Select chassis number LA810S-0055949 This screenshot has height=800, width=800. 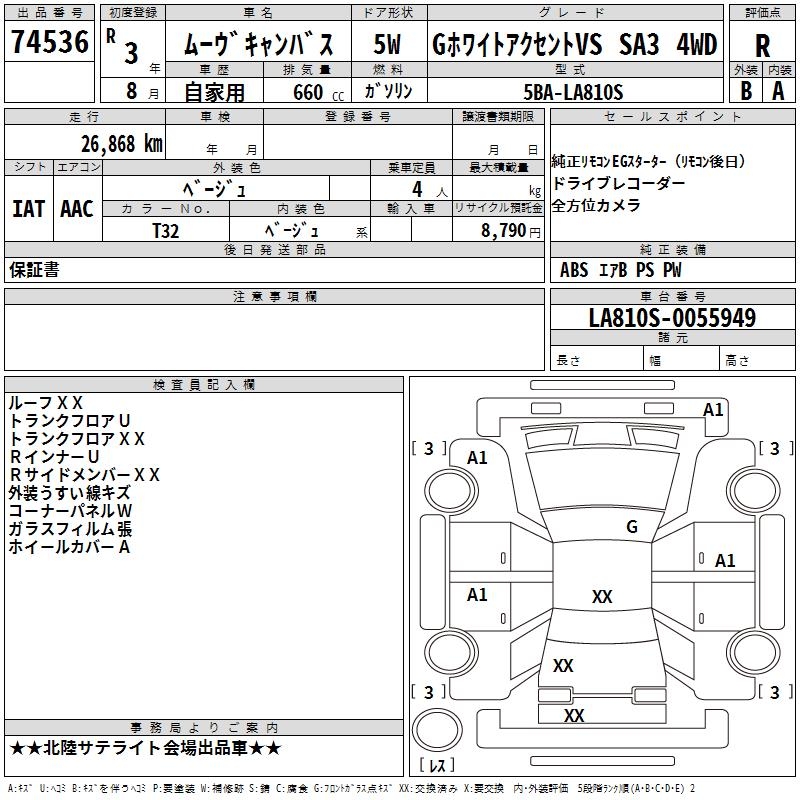(672, 318)
